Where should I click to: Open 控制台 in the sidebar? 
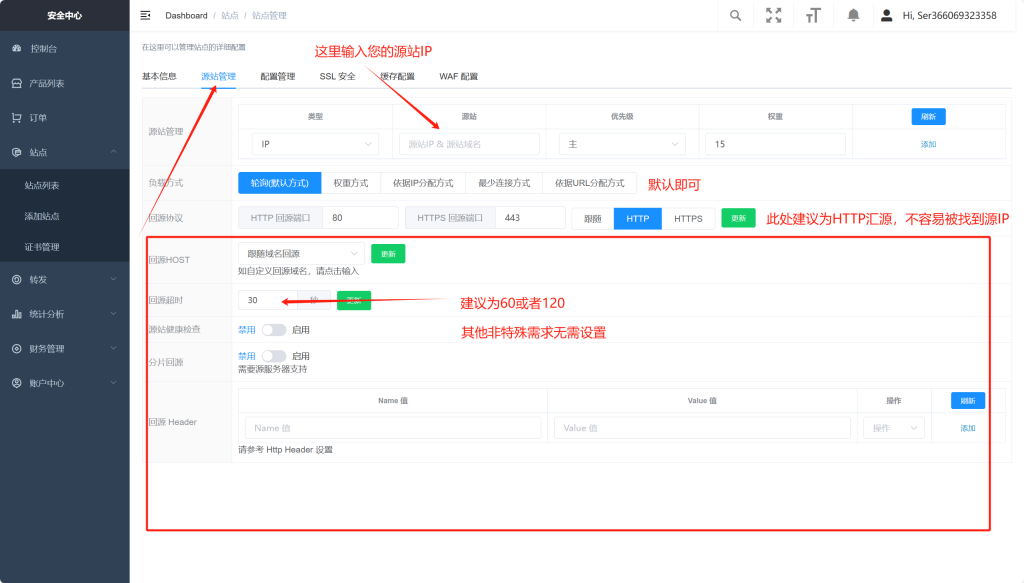(43, 48)
